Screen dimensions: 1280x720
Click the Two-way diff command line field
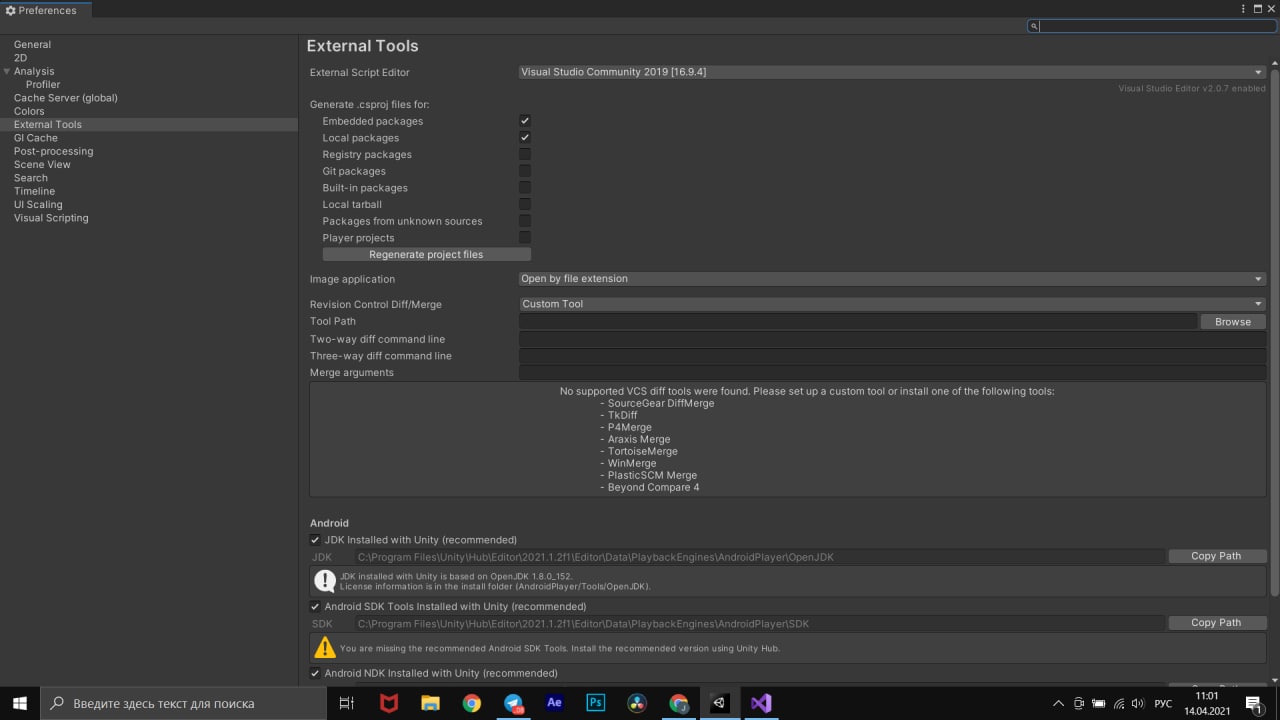892,339
